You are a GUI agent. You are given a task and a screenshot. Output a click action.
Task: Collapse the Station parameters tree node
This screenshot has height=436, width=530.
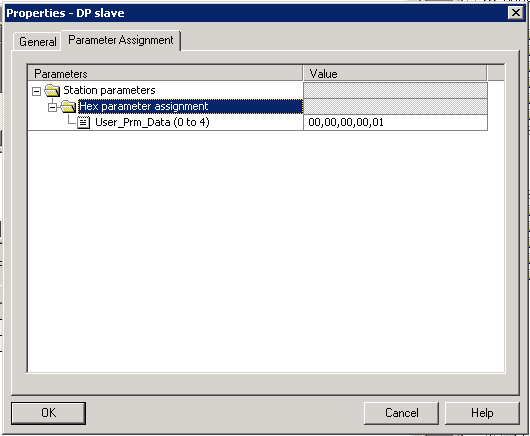click(37, 91)
